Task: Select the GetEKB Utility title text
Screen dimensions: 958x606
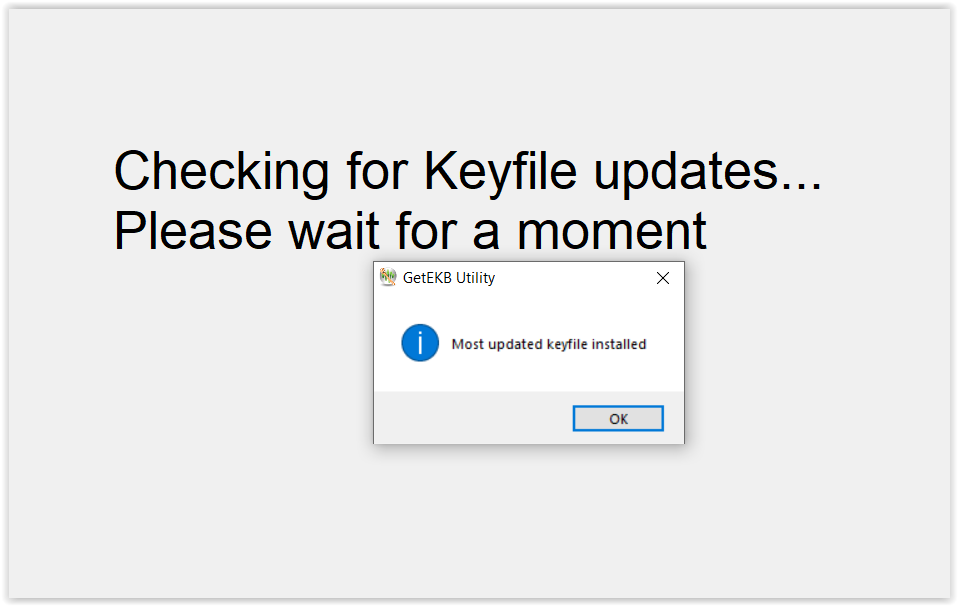Action: coord(448,278)
